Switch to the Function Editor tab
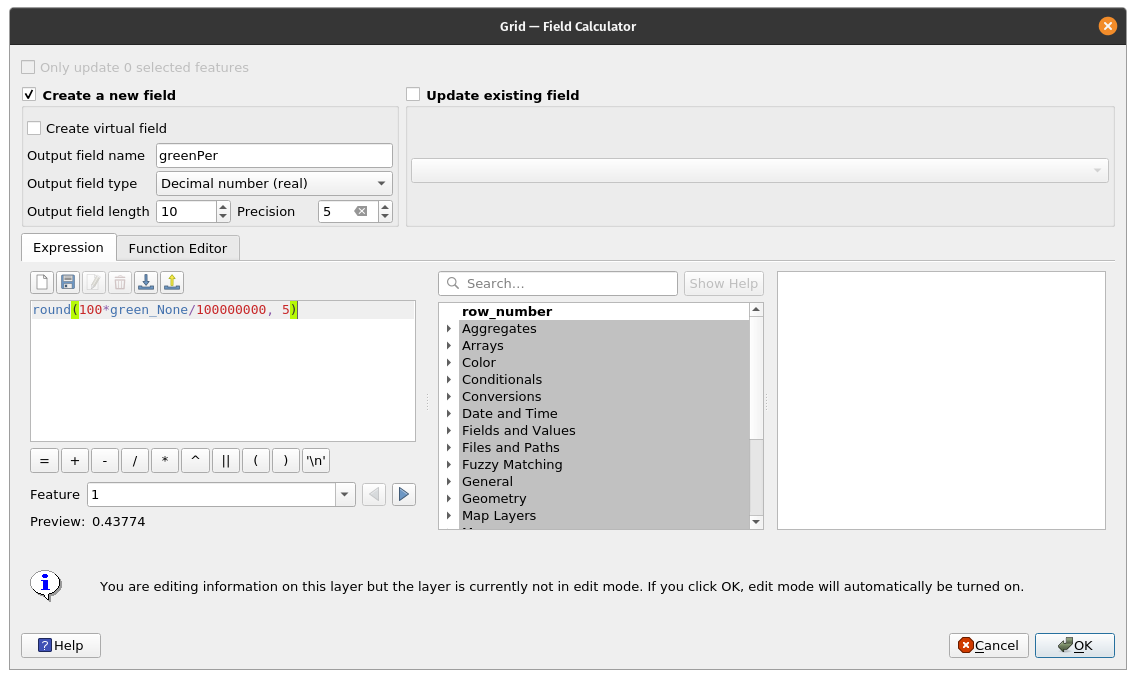The height and width of the screenshot is (679, 1136). tap(177, 248)
